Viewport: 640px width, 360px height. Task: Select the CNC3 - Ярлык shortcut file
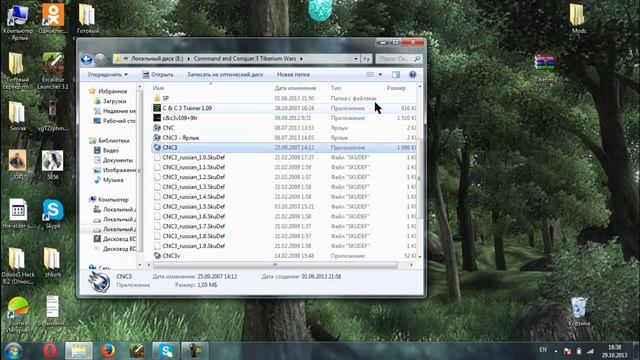284,138
